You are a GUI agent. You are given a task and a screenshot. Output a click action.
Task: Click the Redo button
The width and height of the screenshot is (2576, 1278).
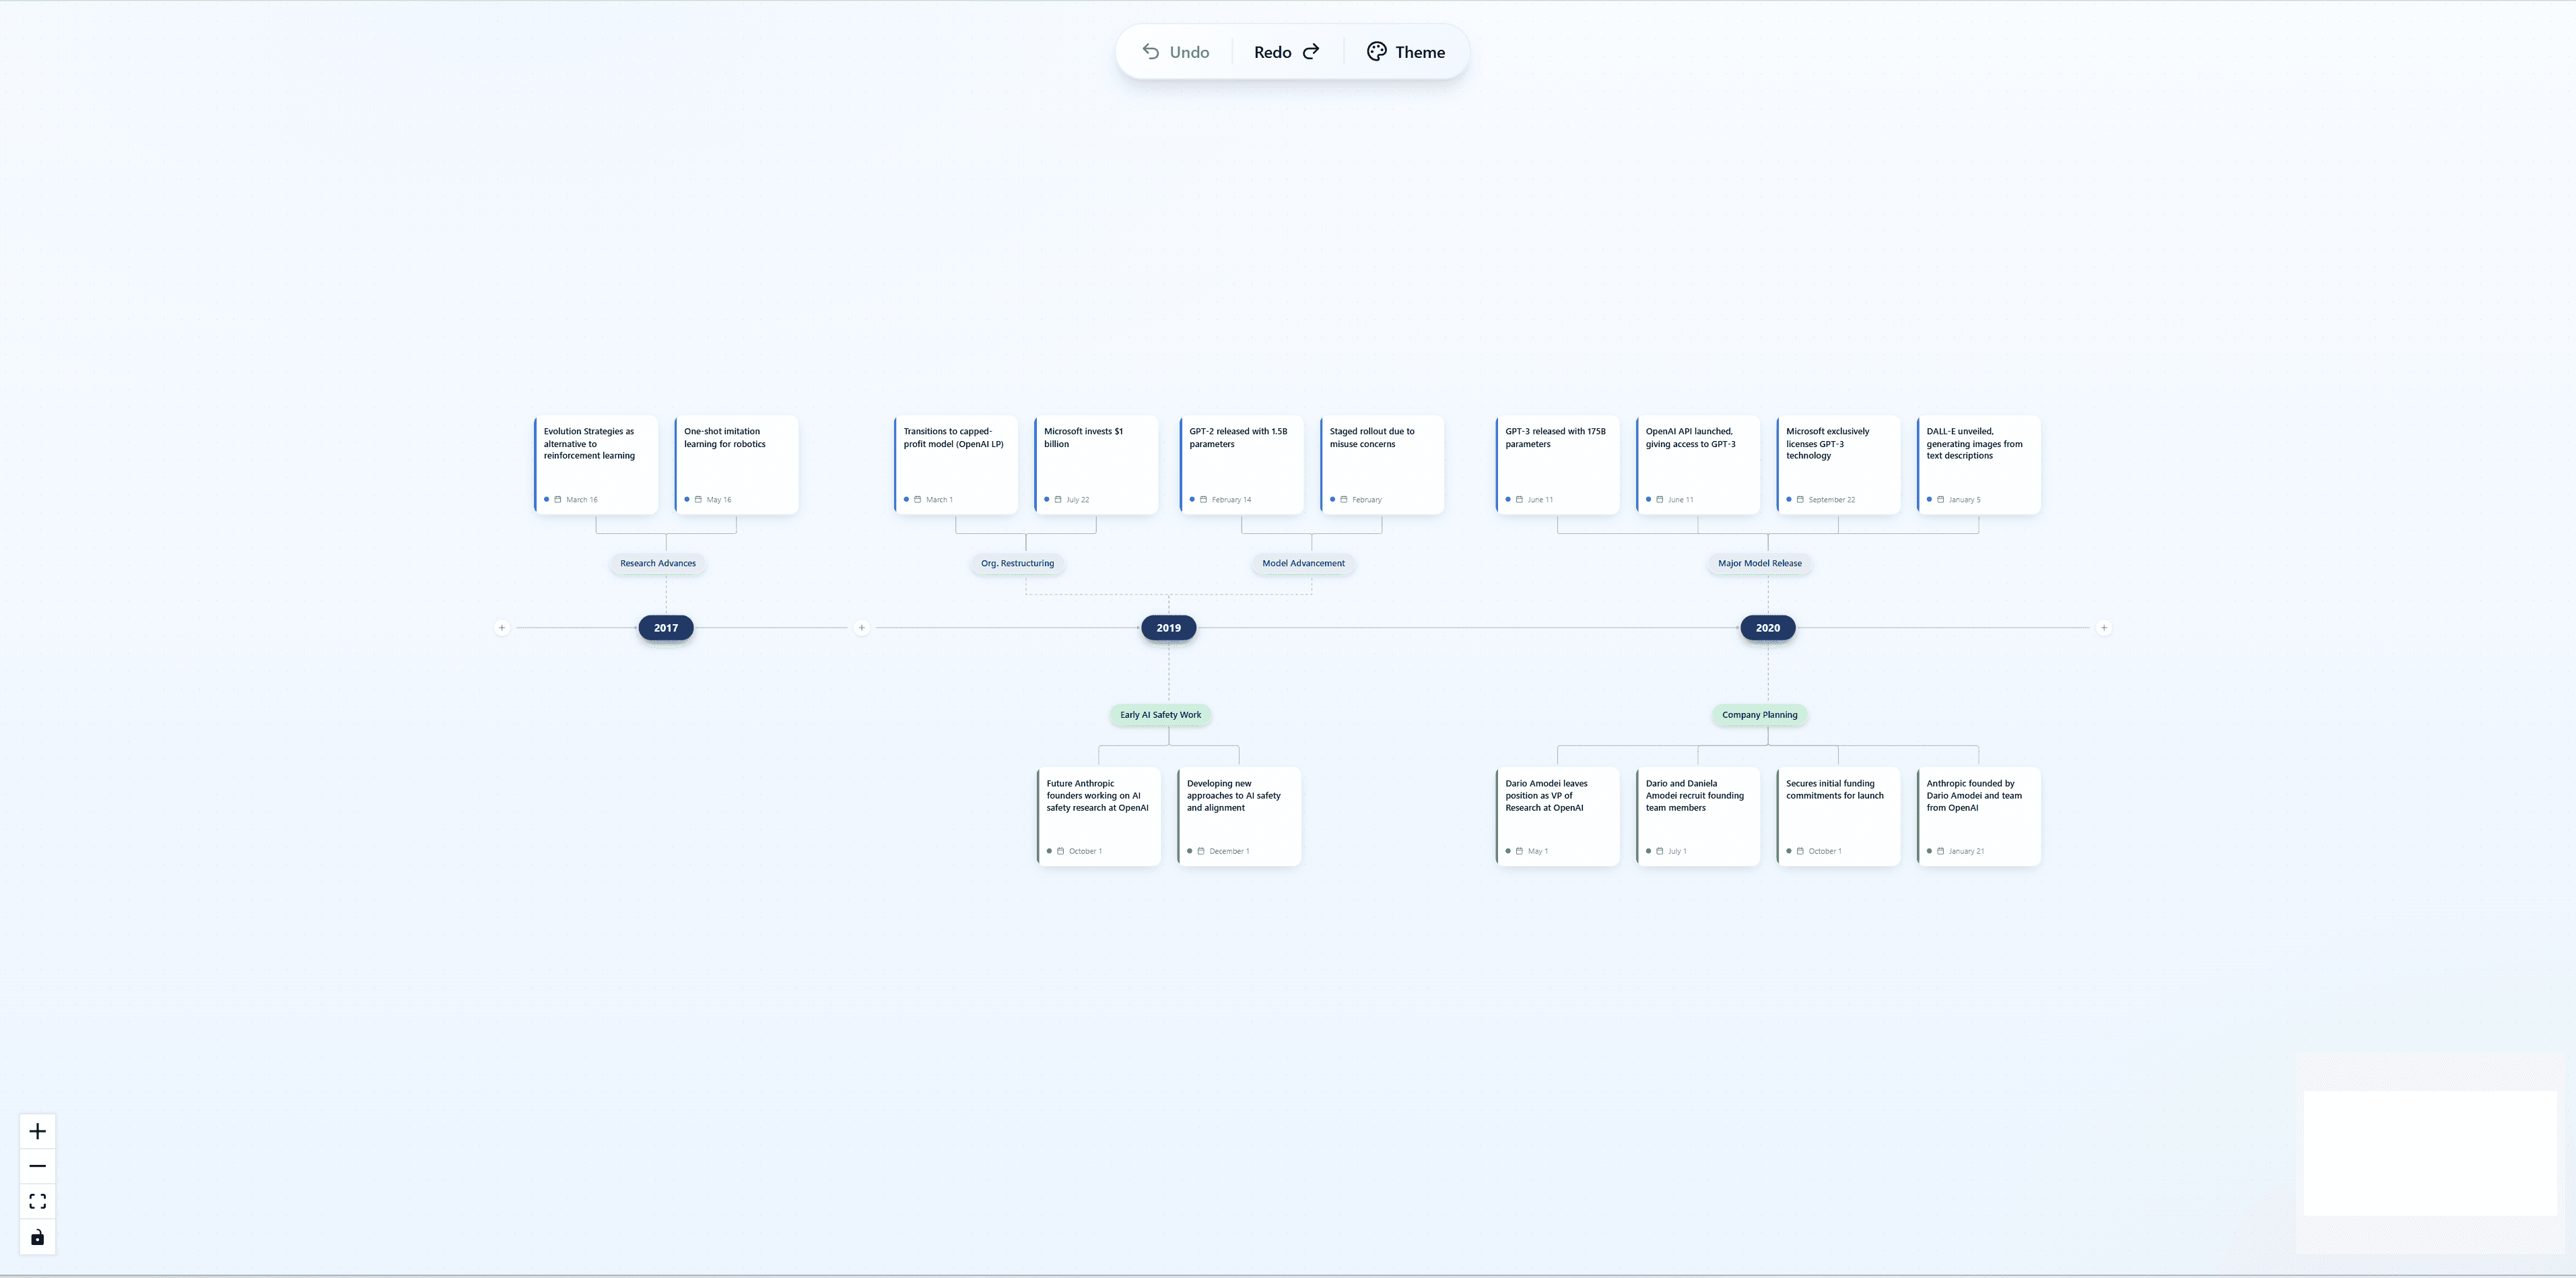1287,52
